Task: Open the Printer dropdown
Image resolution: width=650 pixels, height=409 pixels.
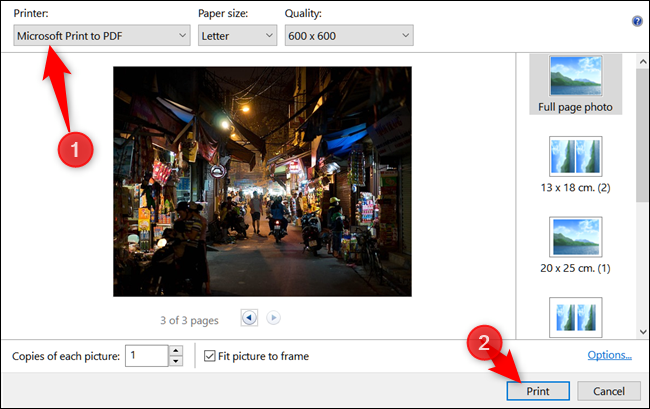Action: pos(101,36)
